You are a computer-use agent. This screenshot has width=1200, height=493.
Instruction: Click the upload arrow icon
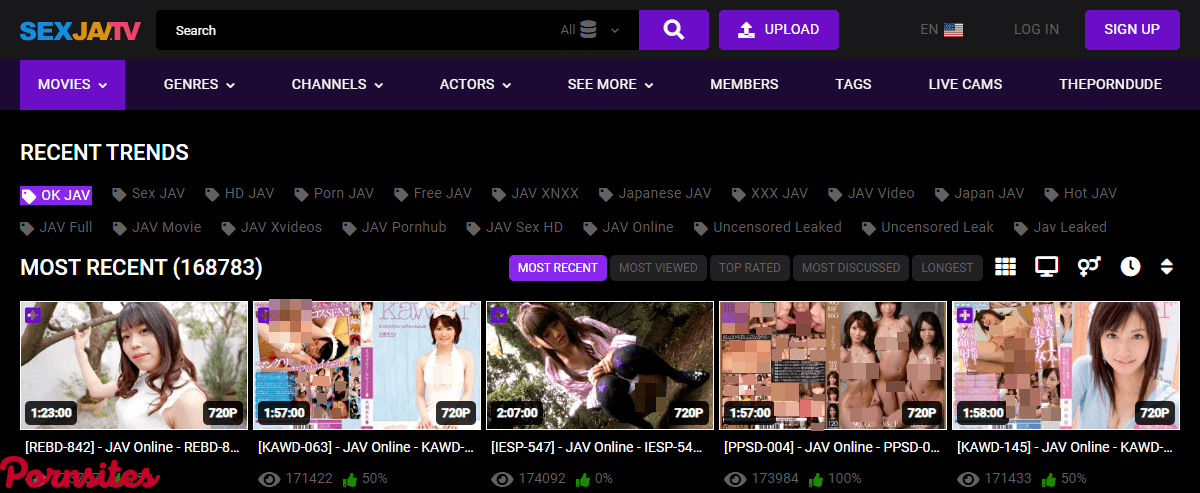coord(746,30)
